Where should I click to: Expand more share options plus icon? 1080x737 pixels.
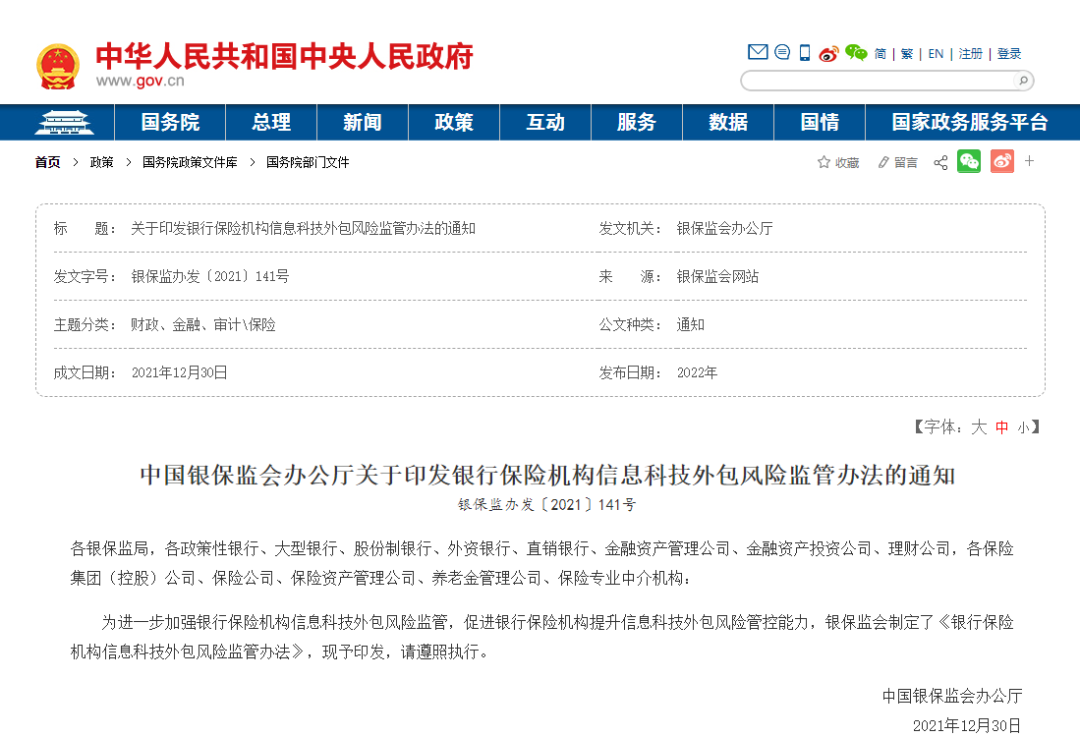[1029, 161]
